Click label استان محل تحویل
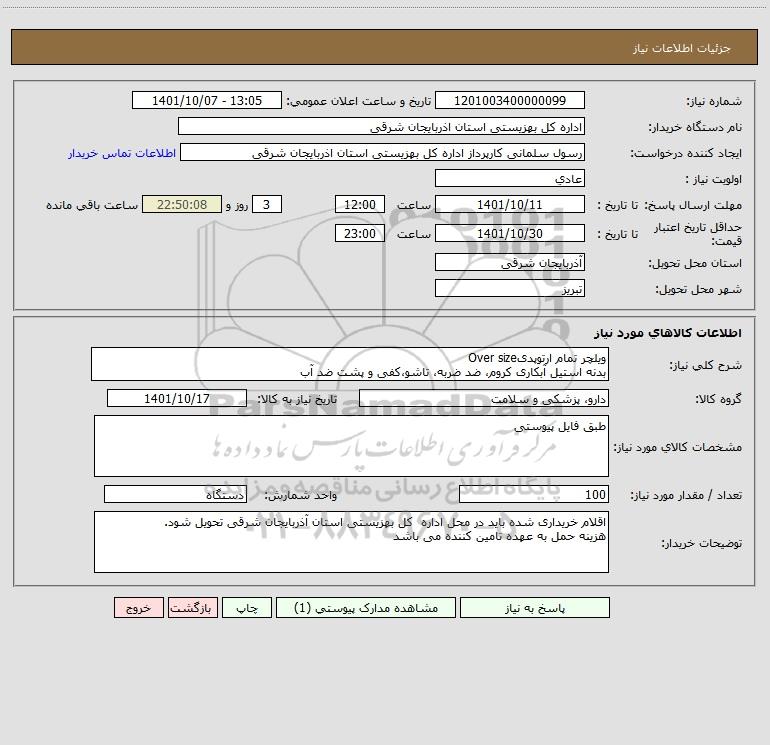The width and height of the screenshot is (770, 745). click(x=695, y=264)
